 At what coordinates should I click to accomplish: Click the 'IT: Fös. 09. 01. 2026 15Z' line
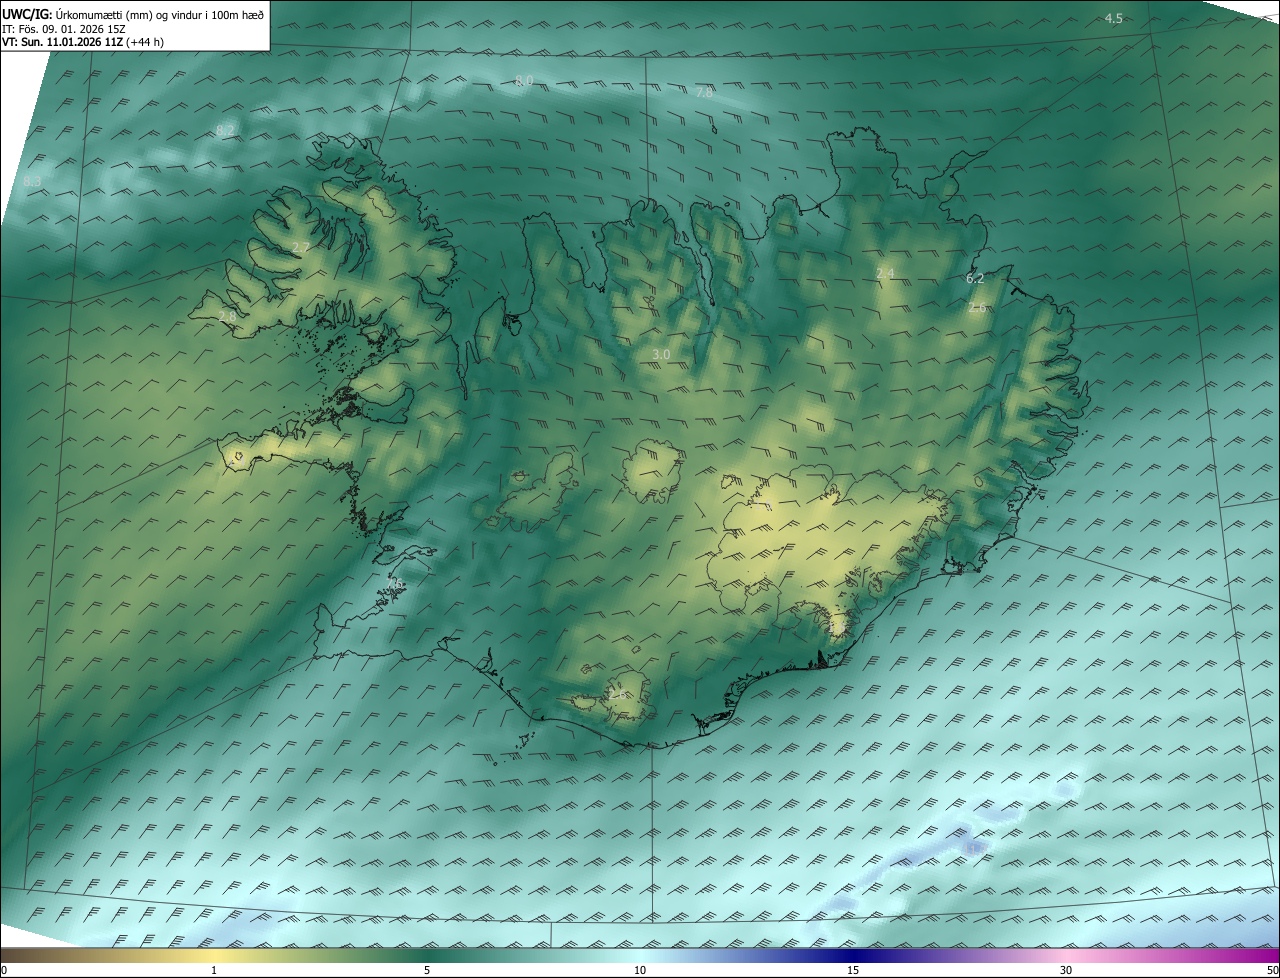point(64,29)
